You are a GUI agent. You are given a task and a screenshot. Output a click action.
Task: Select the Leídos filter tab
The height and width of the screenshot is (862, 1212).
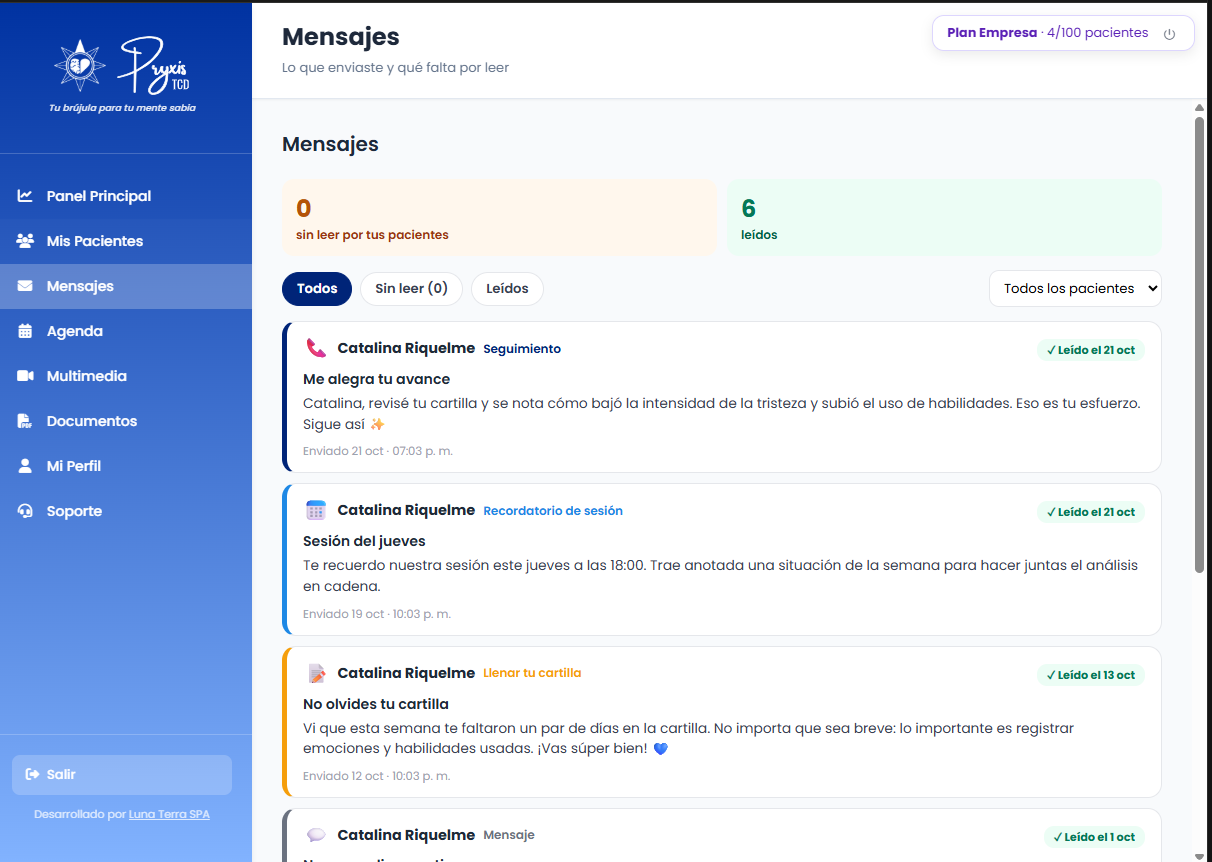click(x=507, y=289)
